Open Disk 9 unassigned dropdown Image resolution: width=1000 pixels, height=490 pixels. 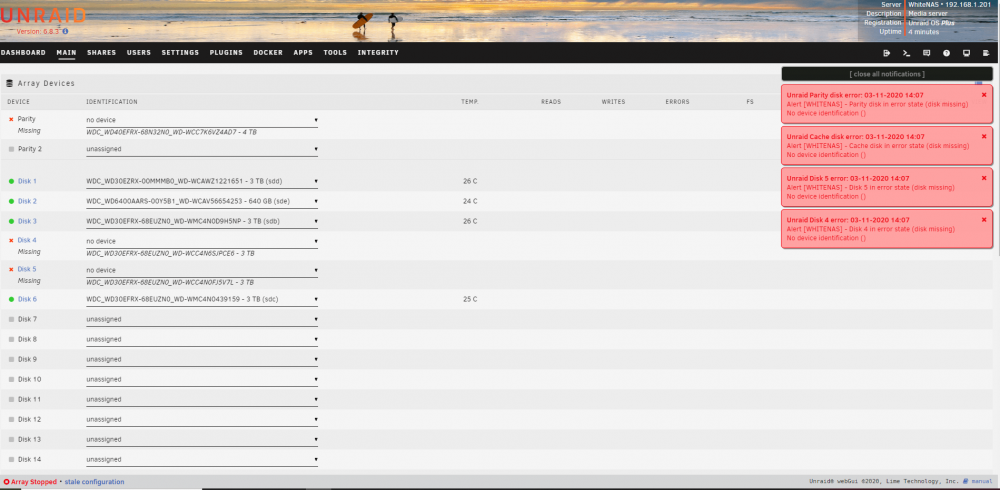[x=202, y=359]
